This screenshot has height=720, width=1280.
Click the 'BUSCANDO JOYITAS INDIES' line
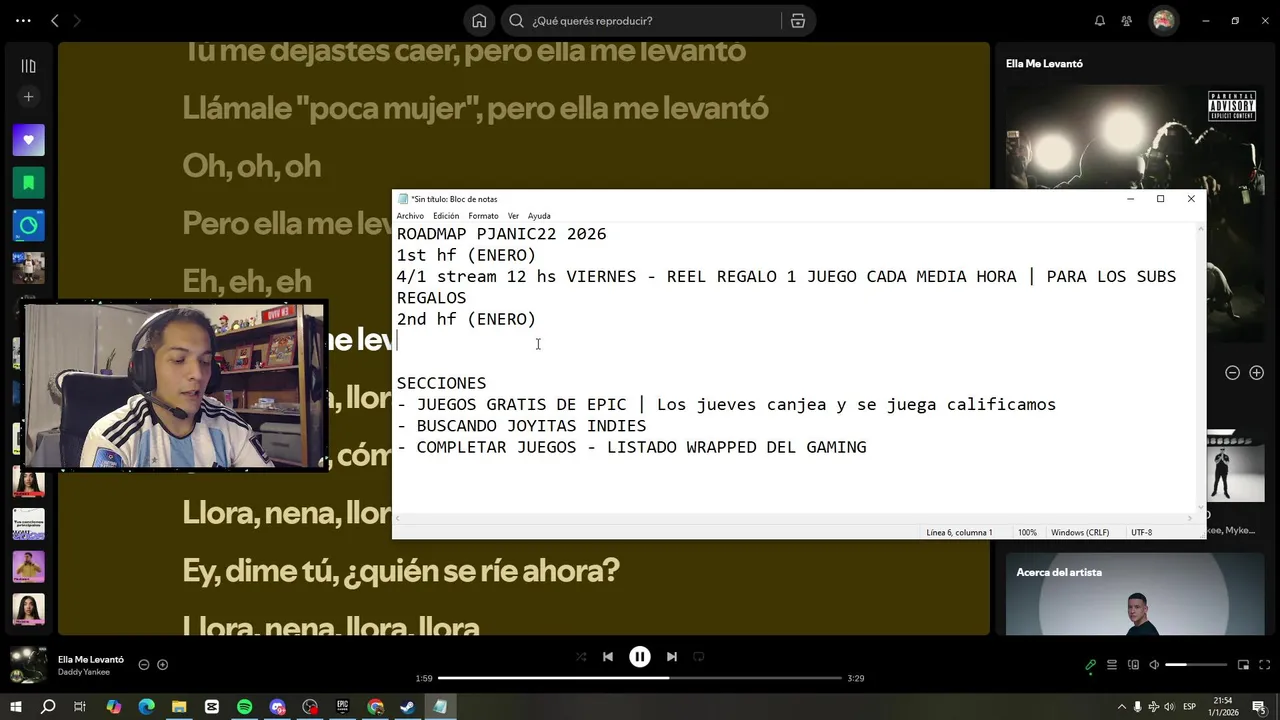(521, 426)
